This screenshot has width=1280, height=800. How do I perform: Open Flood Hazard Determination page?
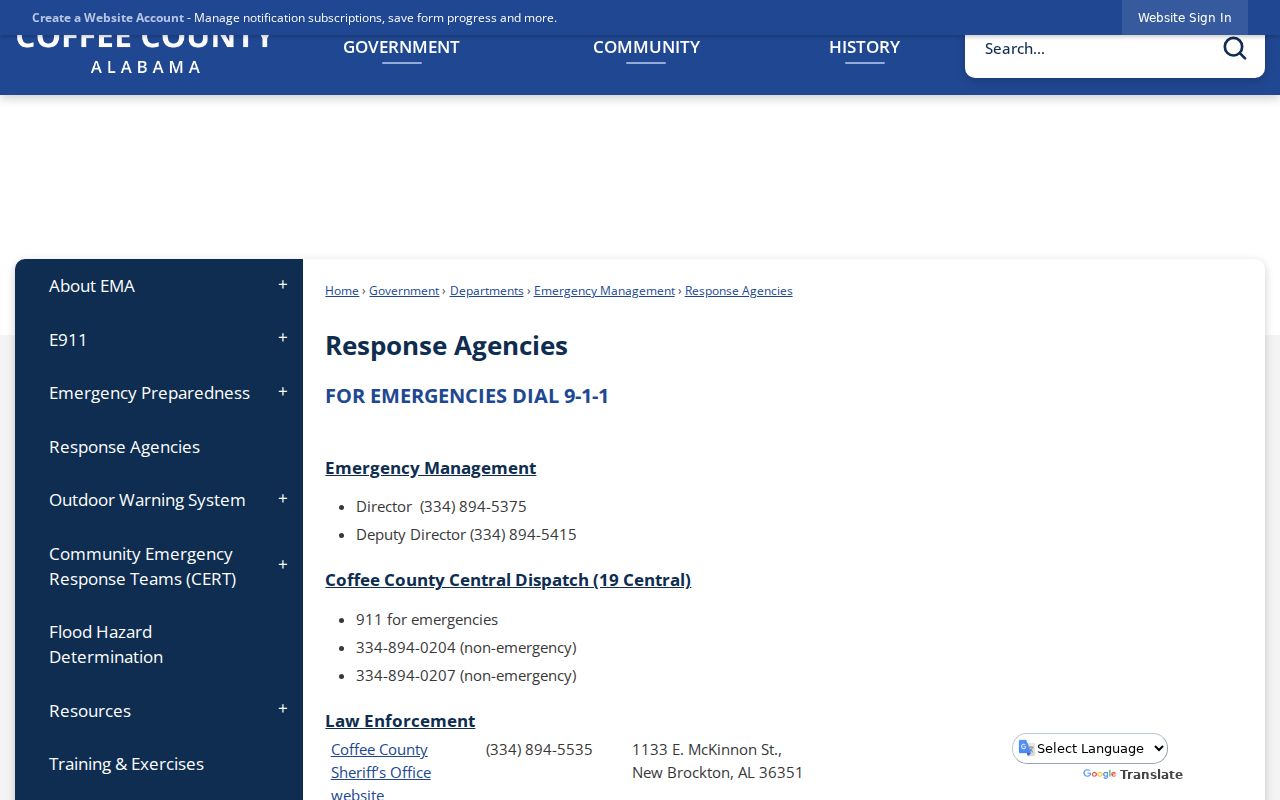pyautogui.click(x=106, y=644)
